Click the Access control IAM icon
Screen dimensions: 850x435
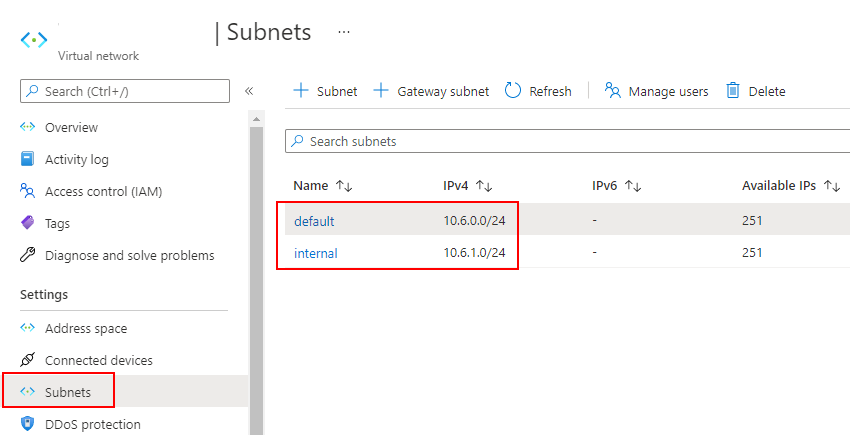(27, 190)
